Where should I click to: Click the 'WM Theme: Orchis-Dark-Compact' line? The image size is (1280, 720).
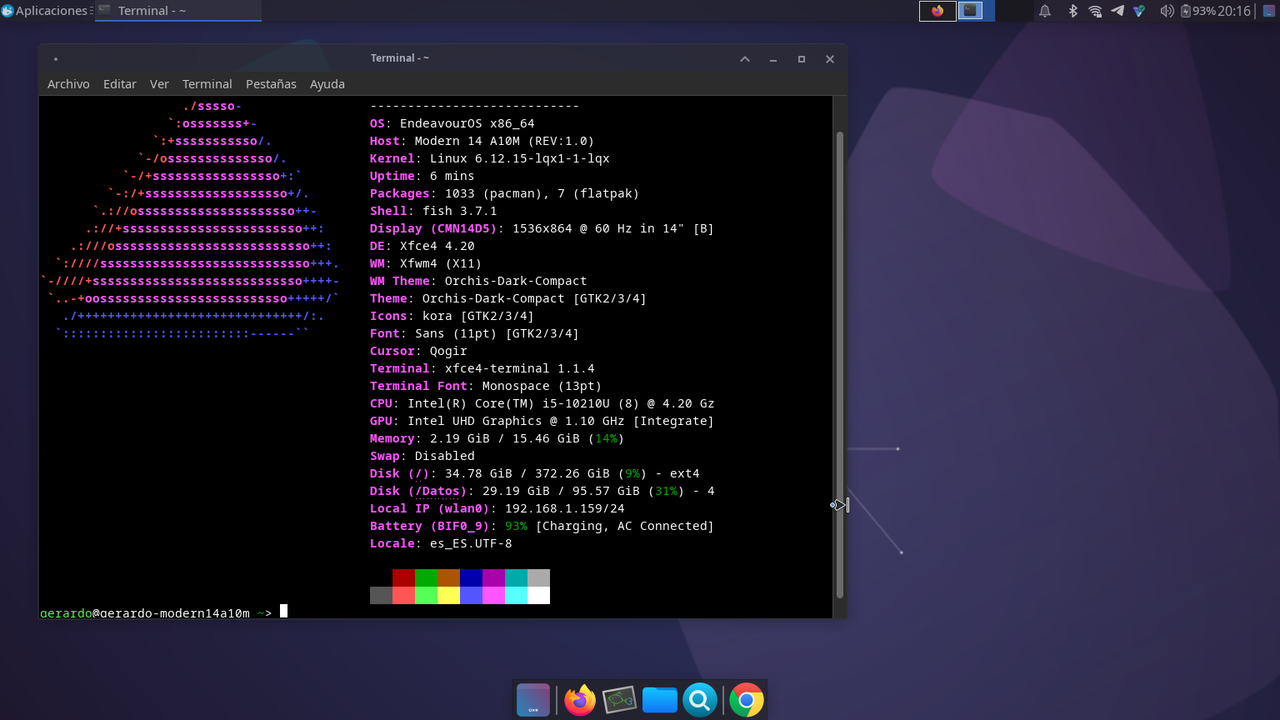point(478,281)
